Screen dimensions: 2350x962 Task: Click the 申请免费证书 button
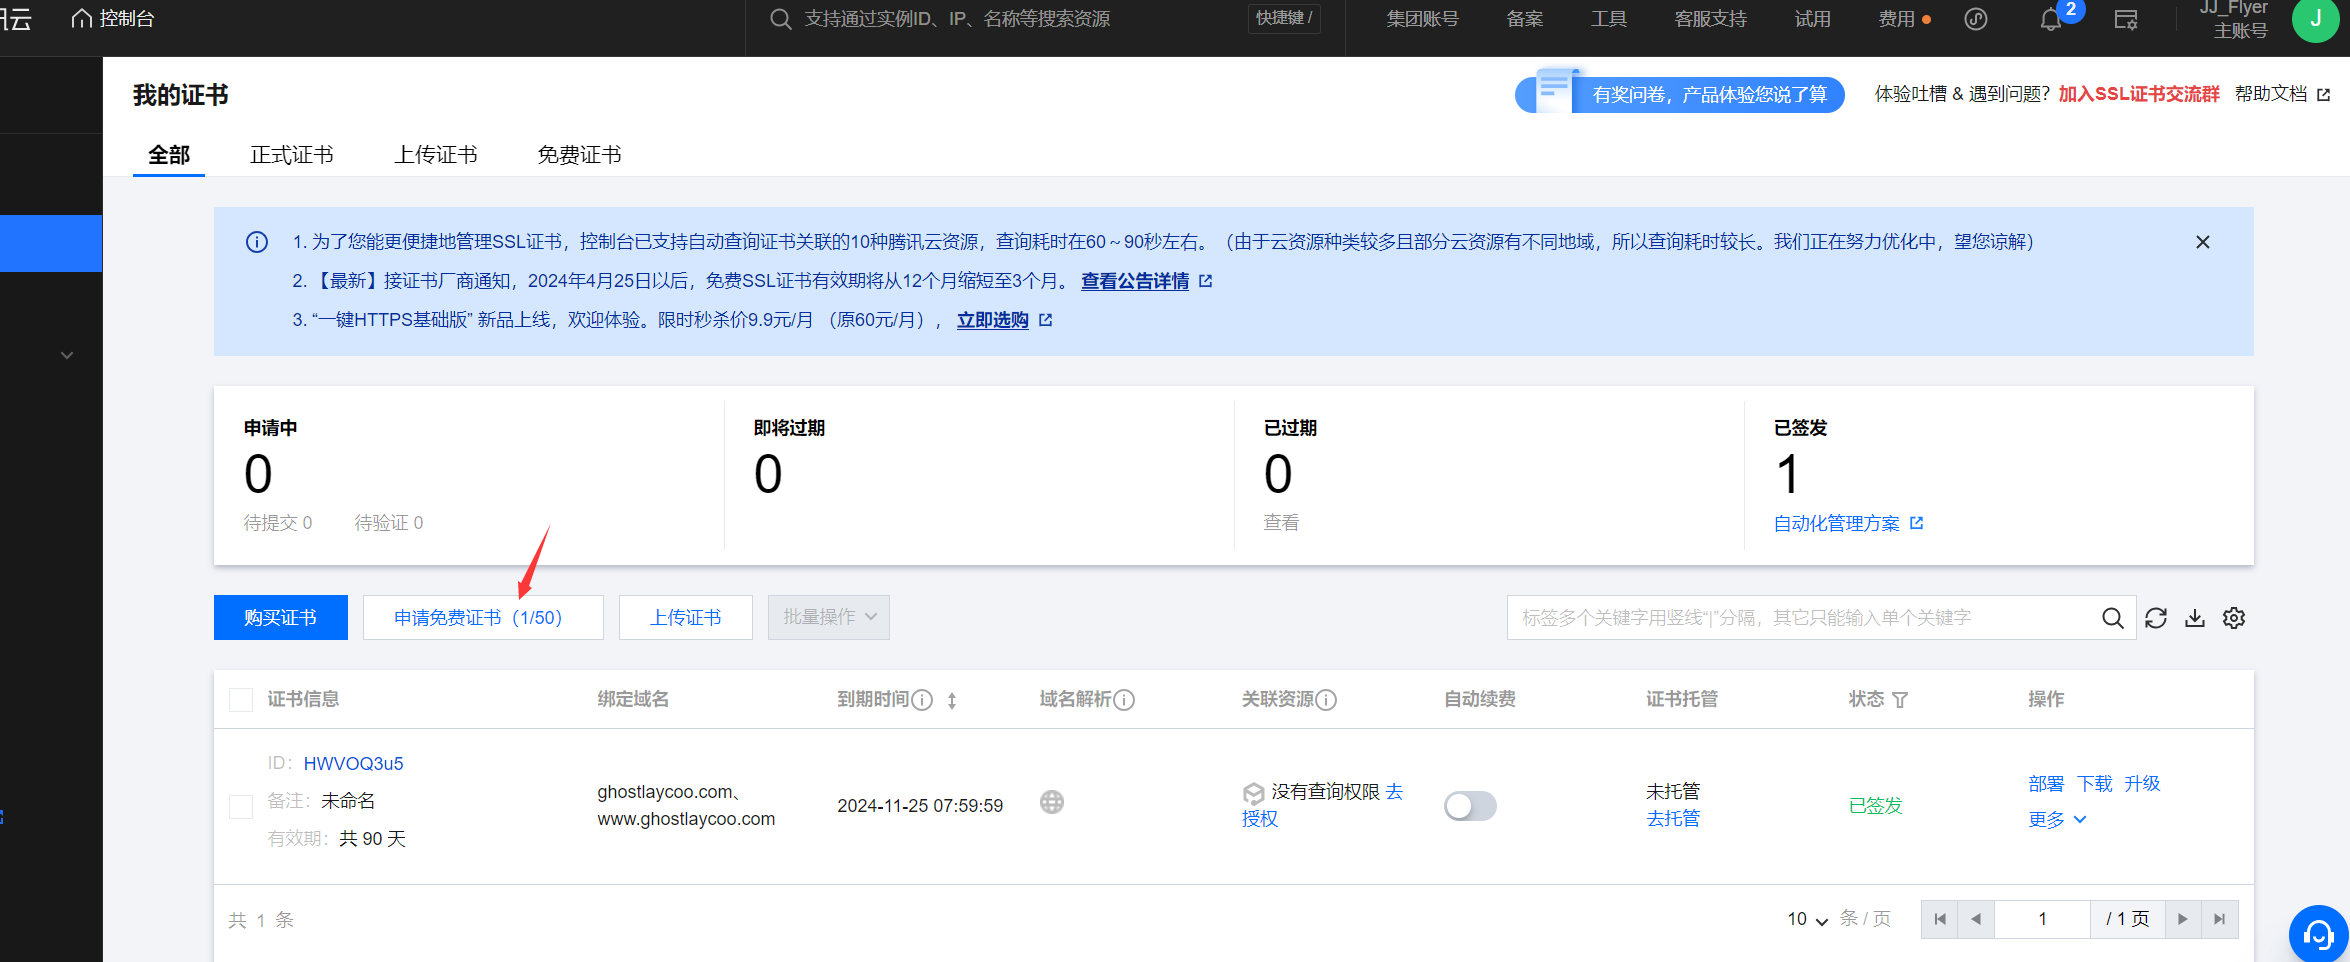(482, 618)
